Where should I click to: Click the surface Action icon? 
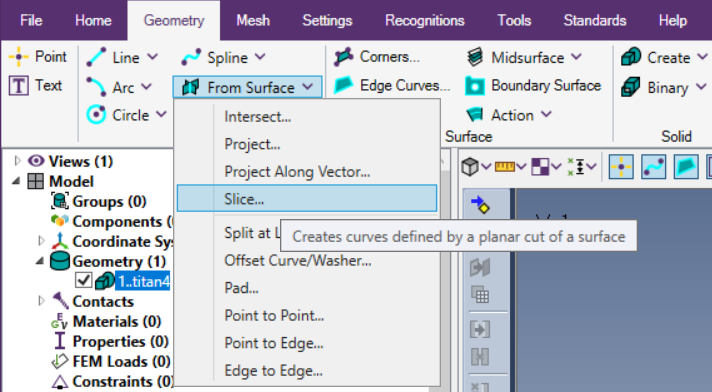coord(475,115)
